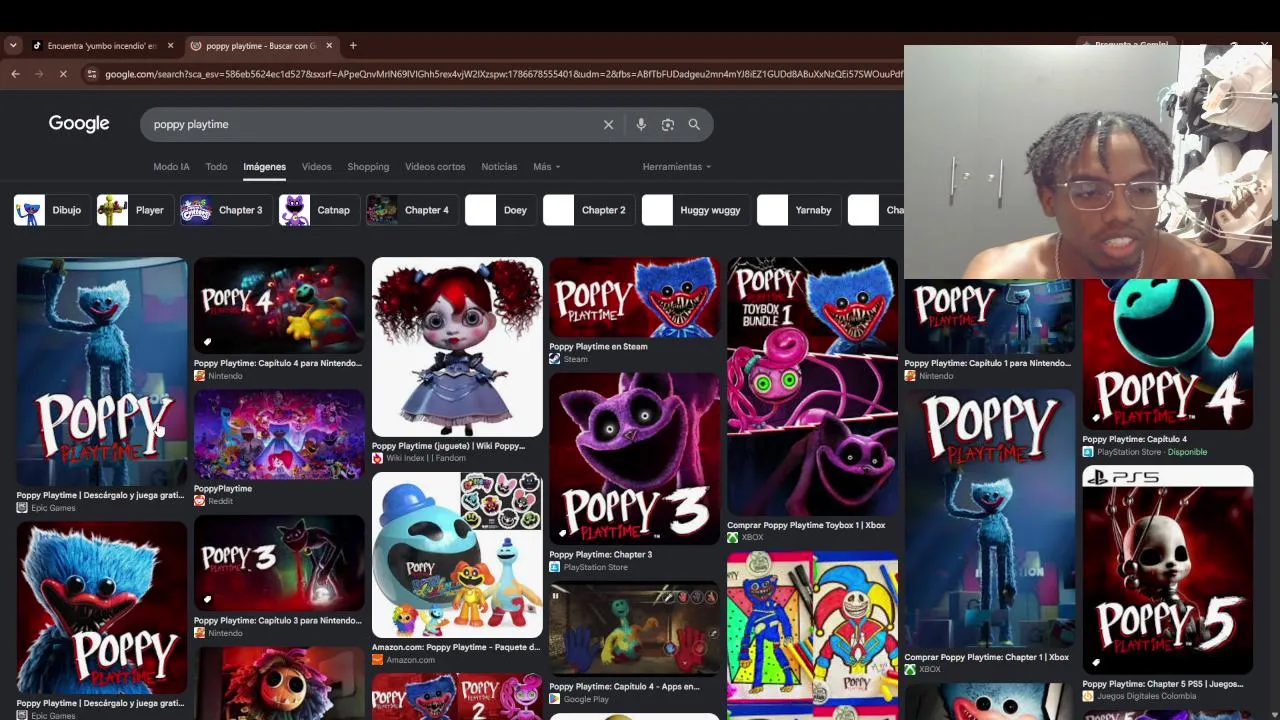Expand the 'Más' search filters dropdown
The height and width of the screenshot is (720, 1280).
pos(546,167)
